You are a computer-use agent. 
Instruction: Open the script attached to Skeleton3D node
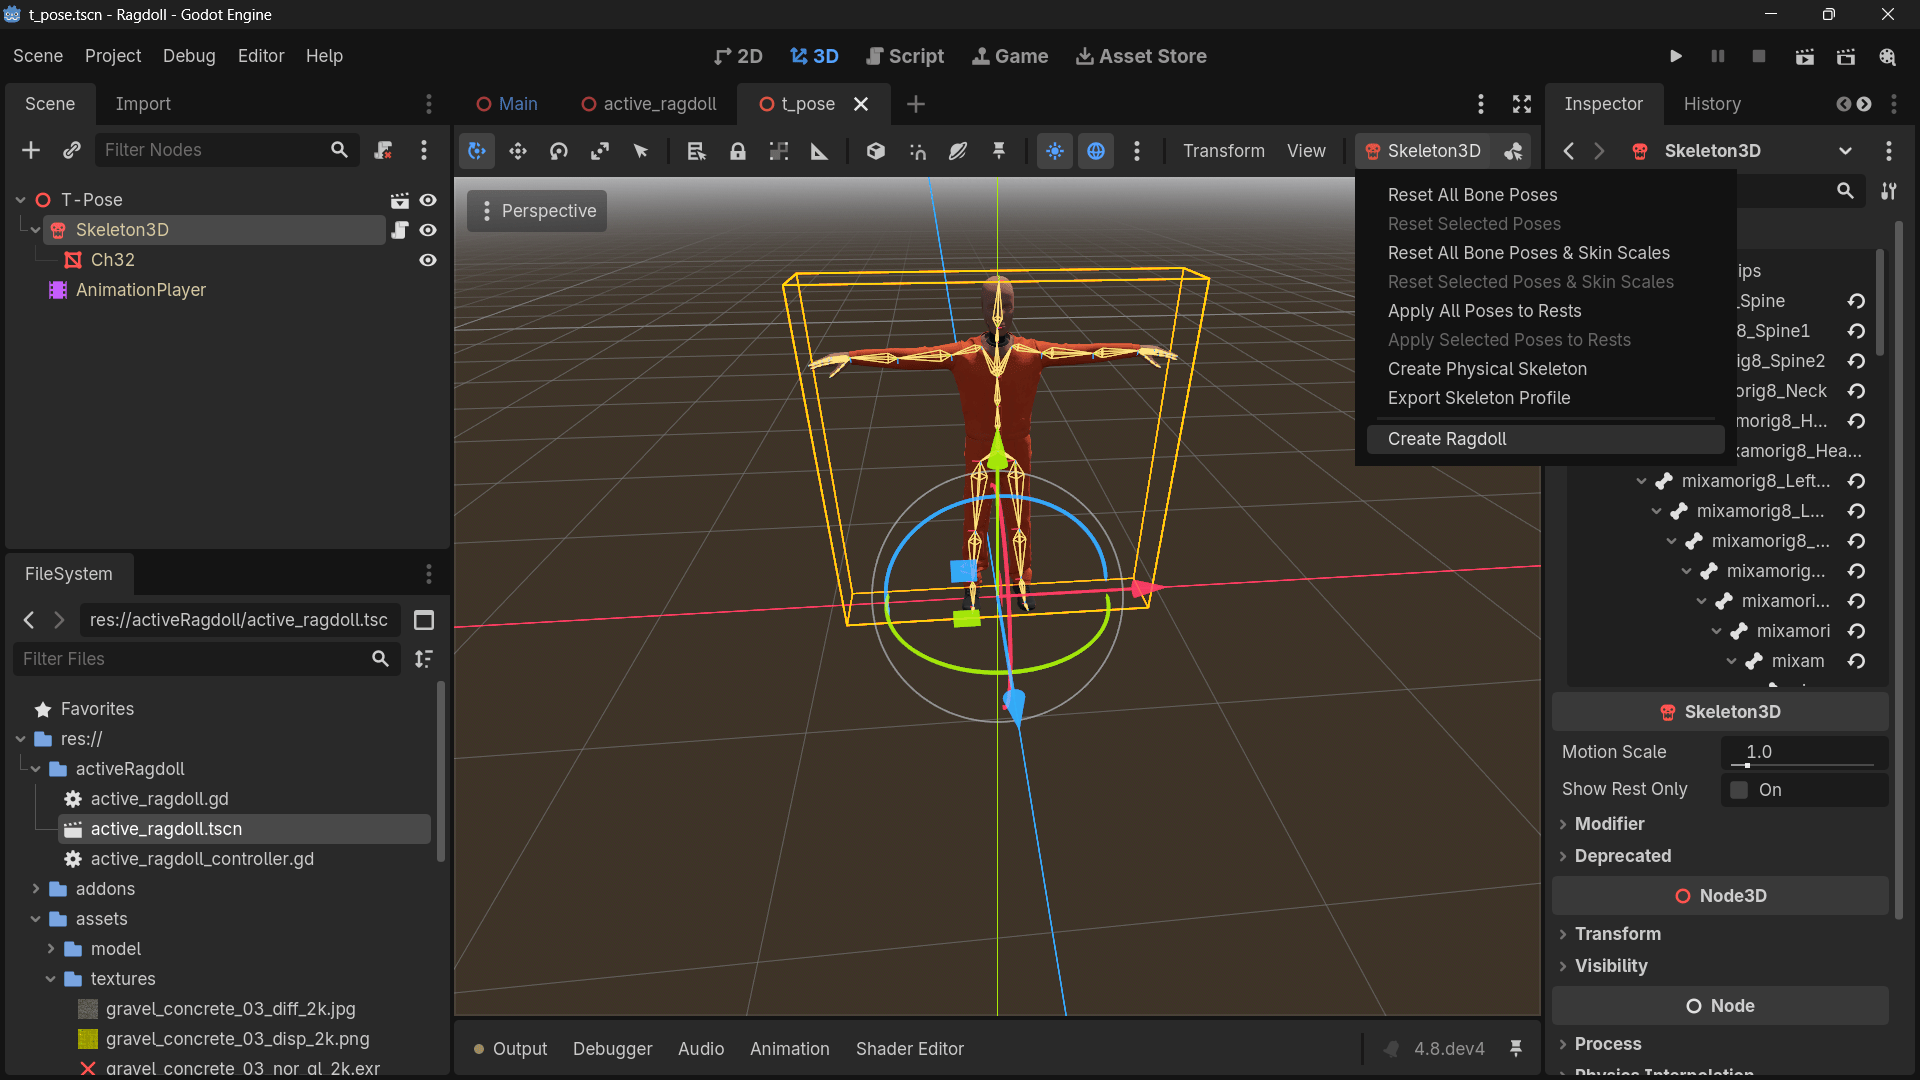(x=400, y=230)
